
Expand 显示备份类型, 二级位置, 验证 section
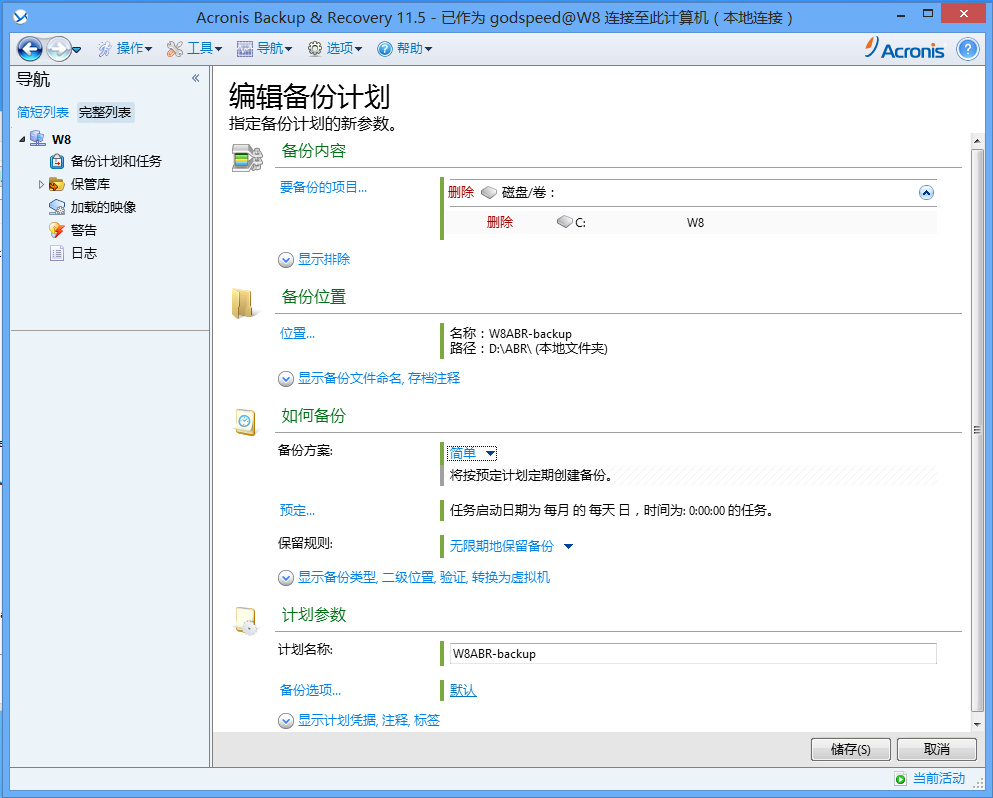coord(414,577)
